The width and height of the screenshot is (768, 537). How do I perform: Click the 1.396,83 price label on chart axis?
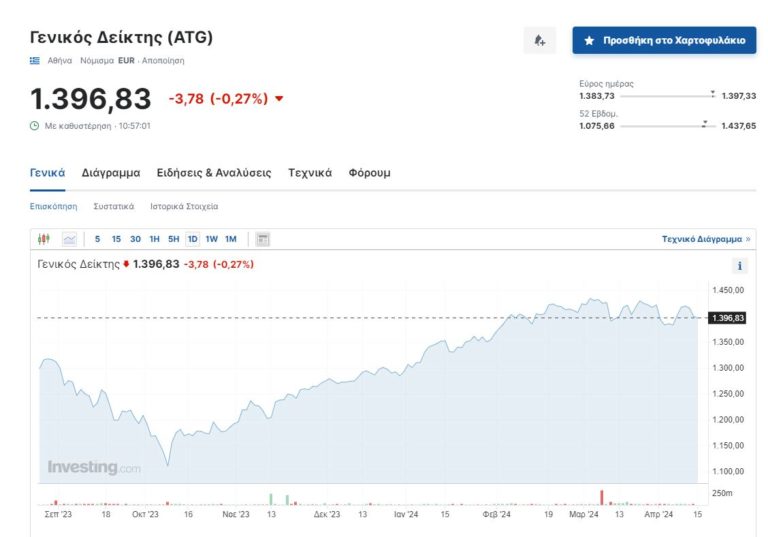click(727, 318)
